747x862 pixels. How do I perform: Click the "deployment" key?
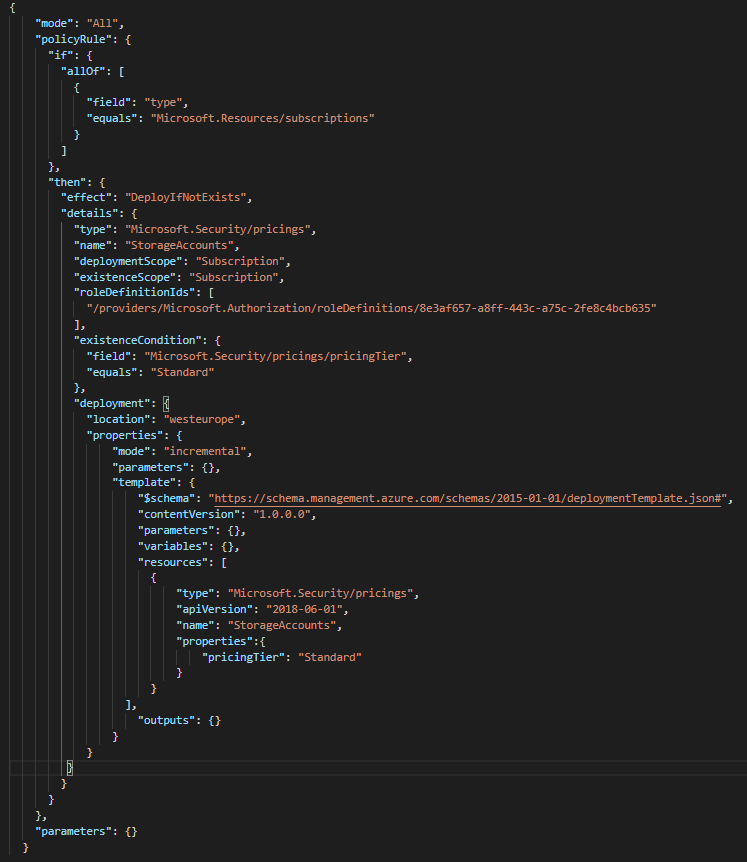point(112,404)
